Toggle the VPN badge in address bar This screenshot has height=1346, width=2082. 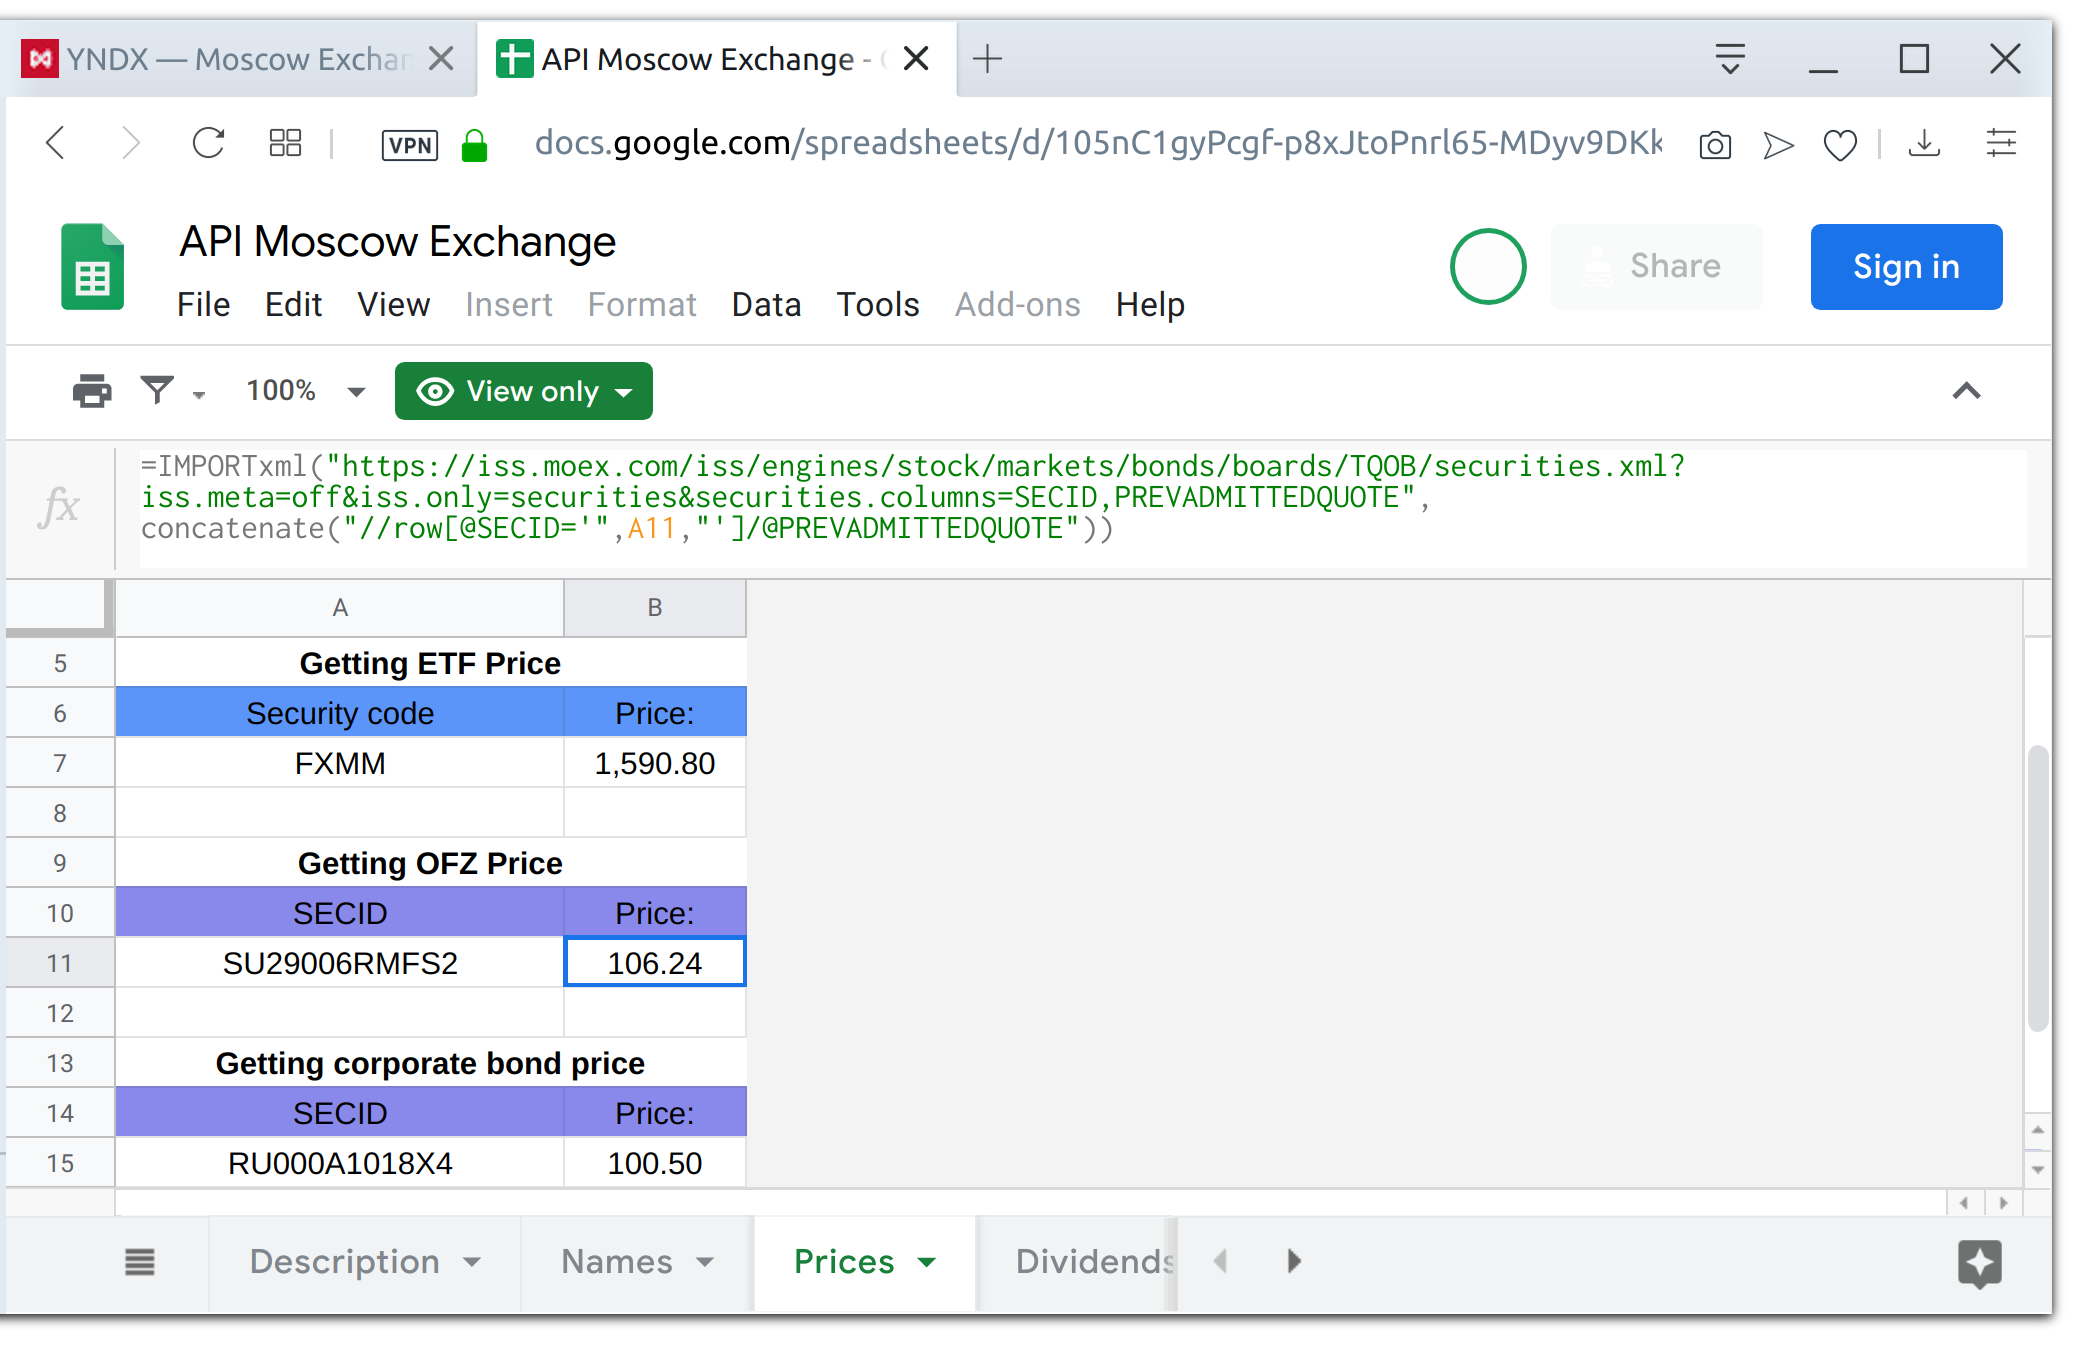[410, 145]
